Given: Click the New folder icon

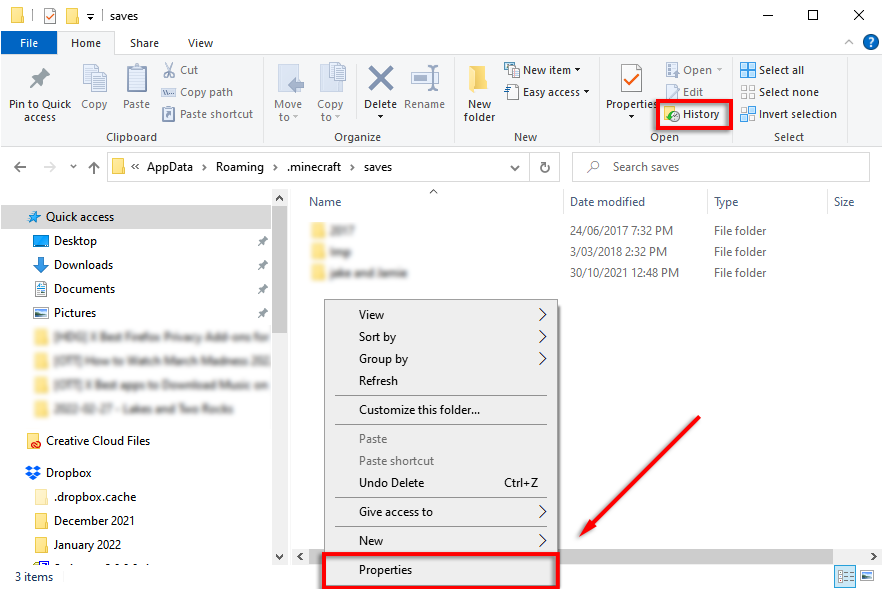Looking at the screenshot, I should tap(479, 79).
